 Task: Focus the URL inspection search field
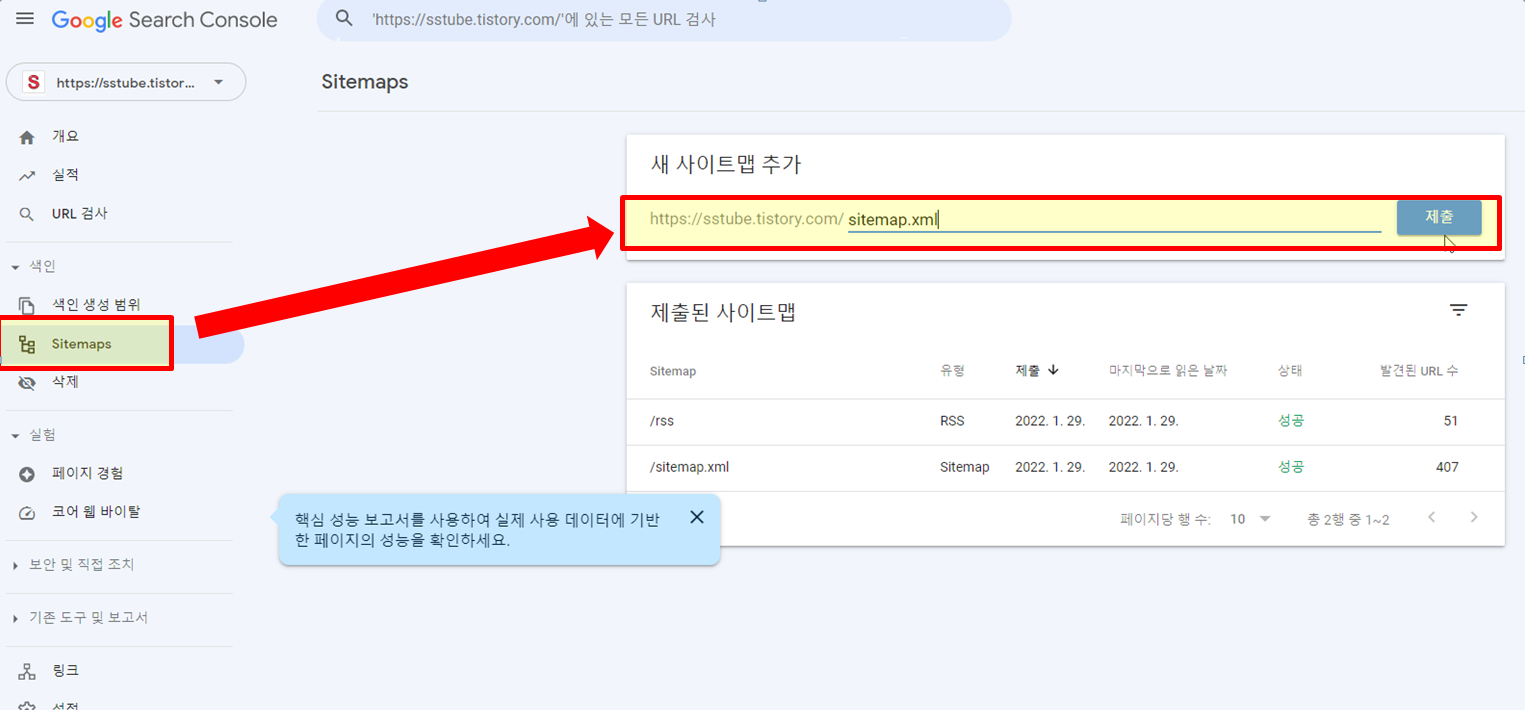pyautogui.click(x=664, y=19)
